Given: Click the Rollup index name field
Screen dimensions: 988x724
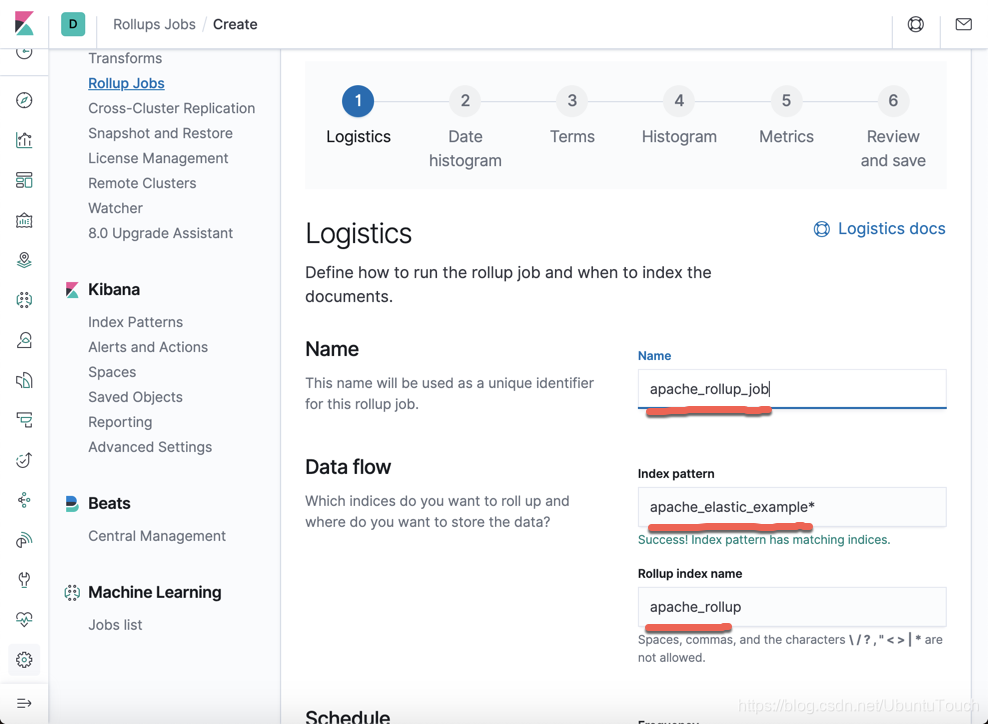Looking at the screenshot, I should click(x=792, y=607).
